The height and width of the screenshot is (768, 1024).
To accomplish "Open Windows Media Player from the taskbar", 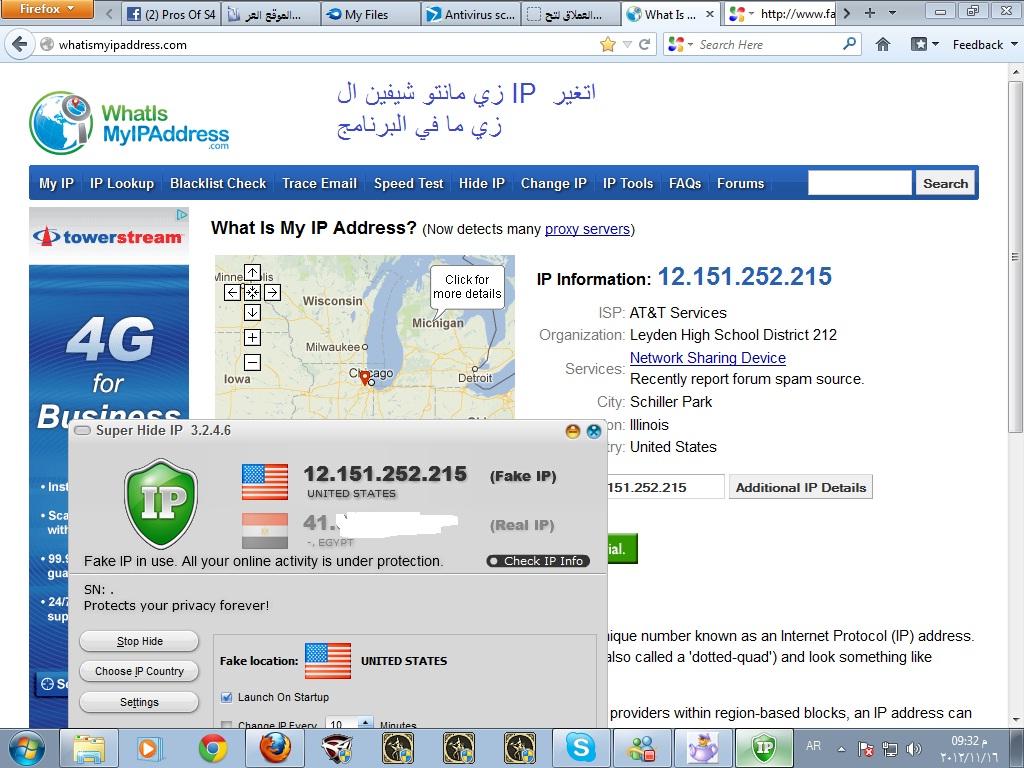I will (x=148, y=748).
